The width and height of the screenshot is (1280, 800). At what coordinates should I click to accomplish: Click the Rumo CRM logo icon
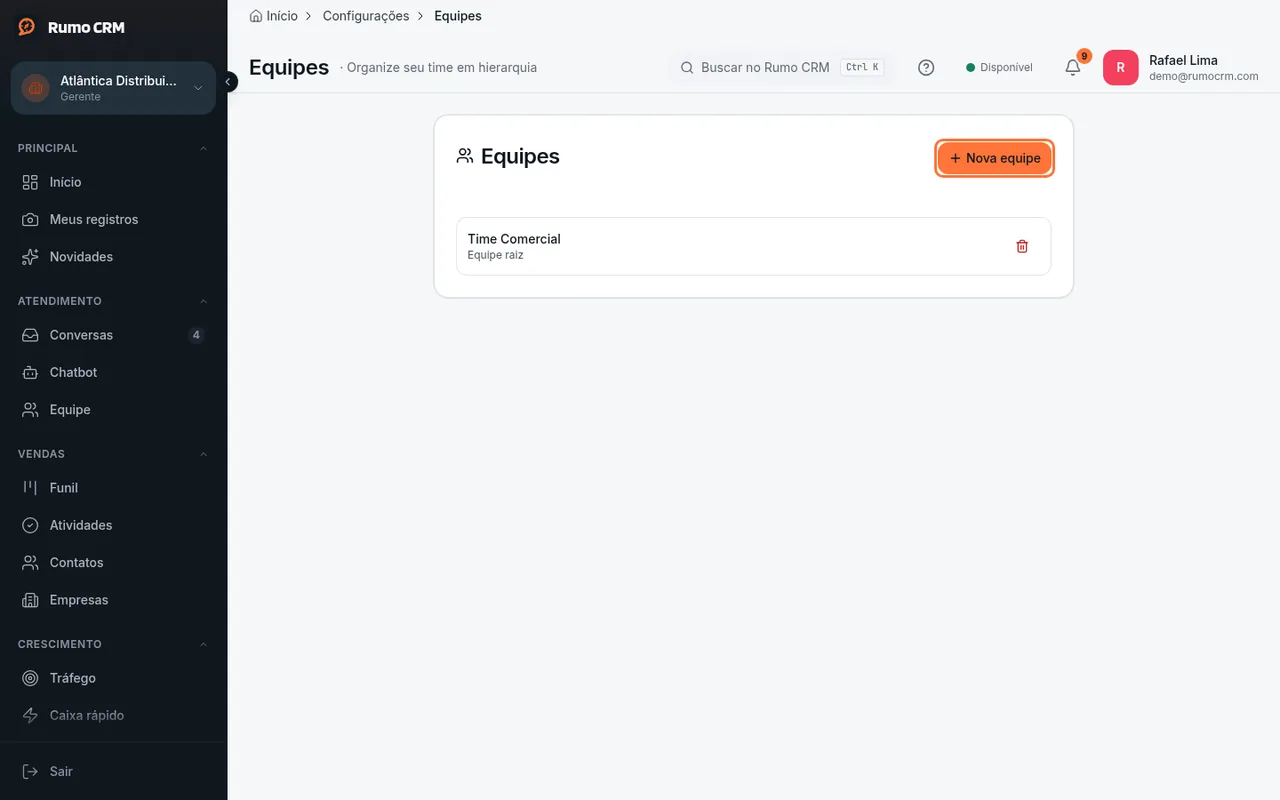click(x=27, y=27)
